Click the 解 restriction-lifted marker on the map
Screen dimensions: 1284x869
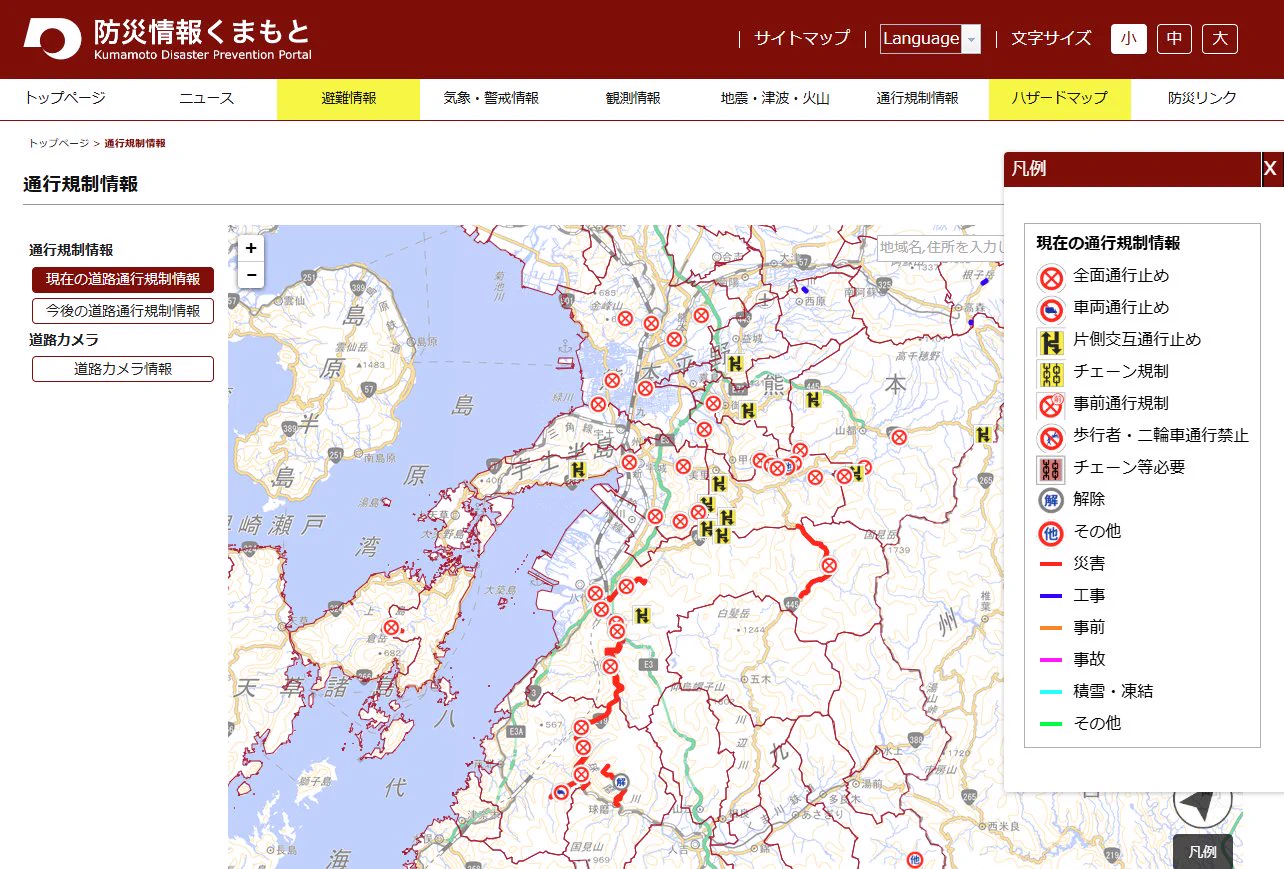[621, 782]
